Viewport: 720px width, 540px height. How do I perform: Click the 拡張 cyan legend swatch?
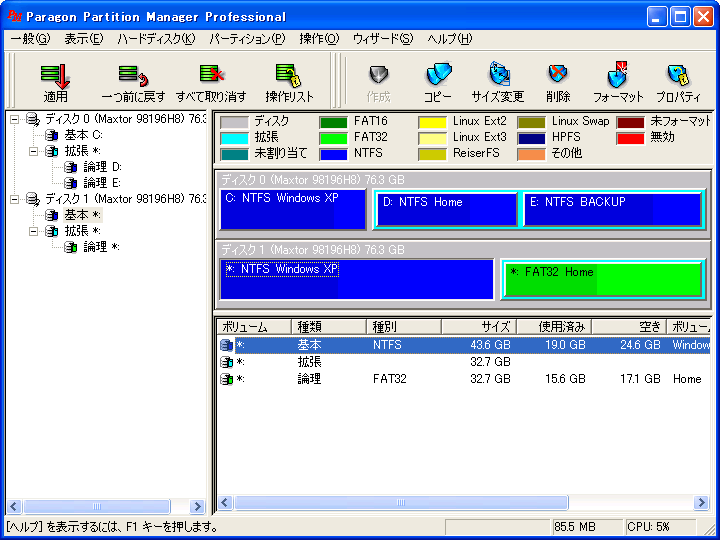[x=234, y=137]
